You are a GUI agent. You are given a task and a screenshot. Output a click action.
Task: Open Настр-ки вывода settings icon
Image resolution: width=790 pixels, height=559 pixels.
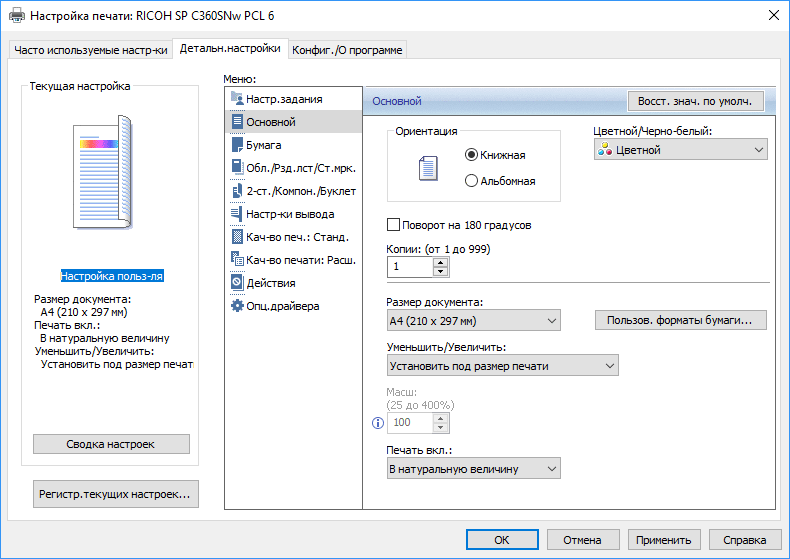click(237, 214)
